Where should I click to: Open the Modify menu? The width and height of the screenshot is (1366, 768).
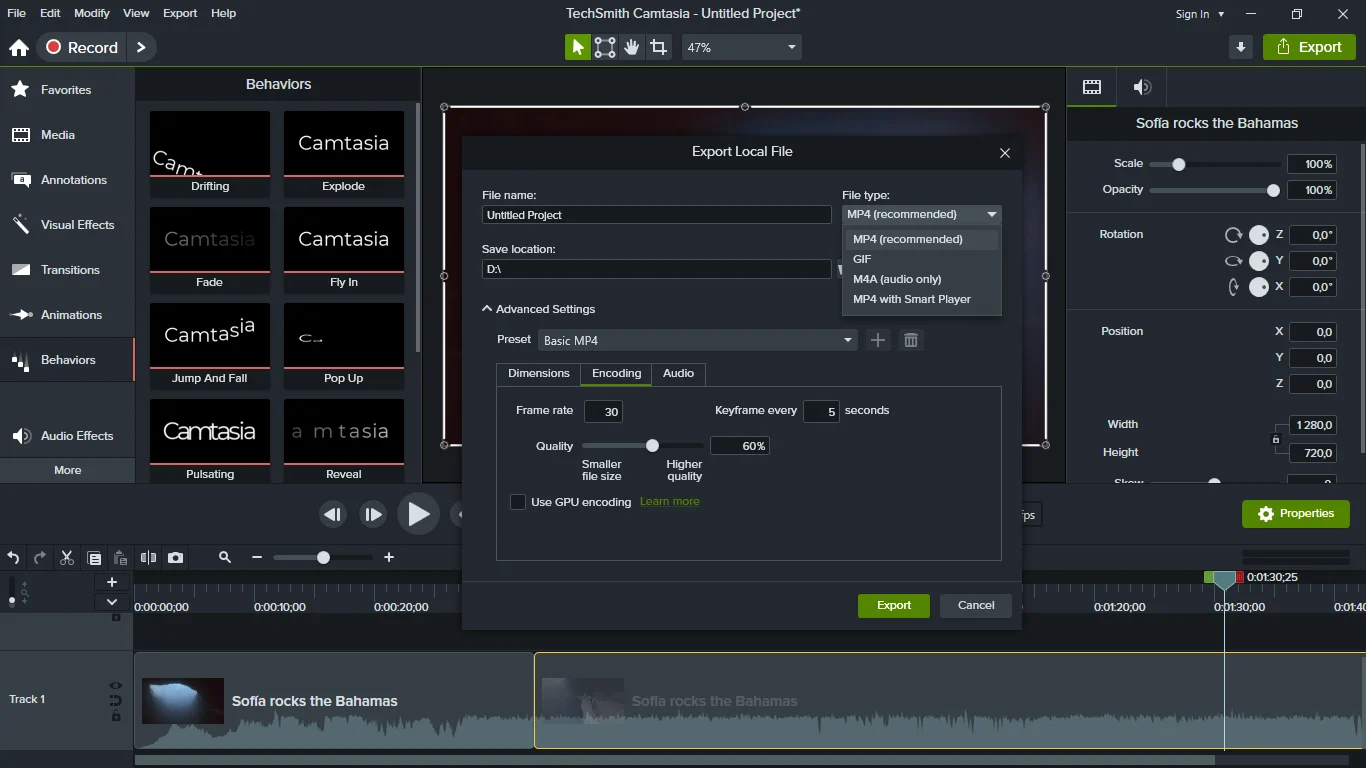[x=92, y=13]
